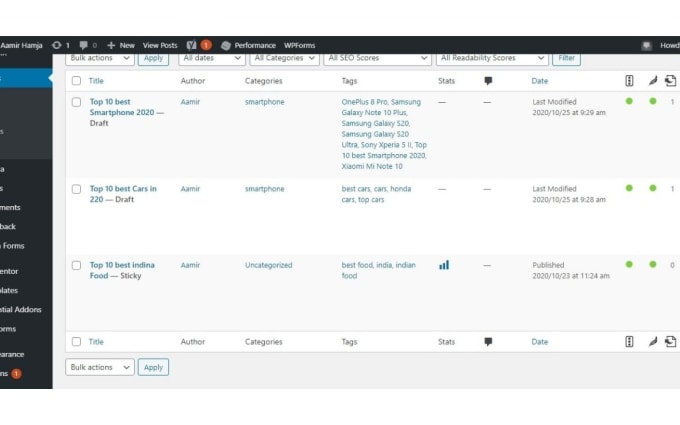Screen dimensions: 680x425
Task: Open comments bubble in admin bar
Action: (84, 45)
